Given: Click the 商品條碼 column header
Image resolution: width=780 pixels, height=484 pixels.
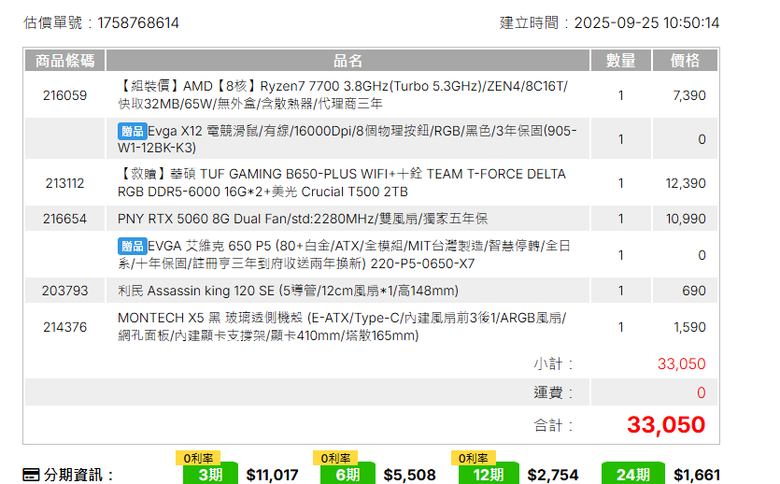Looking at the screenshot, I should pos(65,61).
